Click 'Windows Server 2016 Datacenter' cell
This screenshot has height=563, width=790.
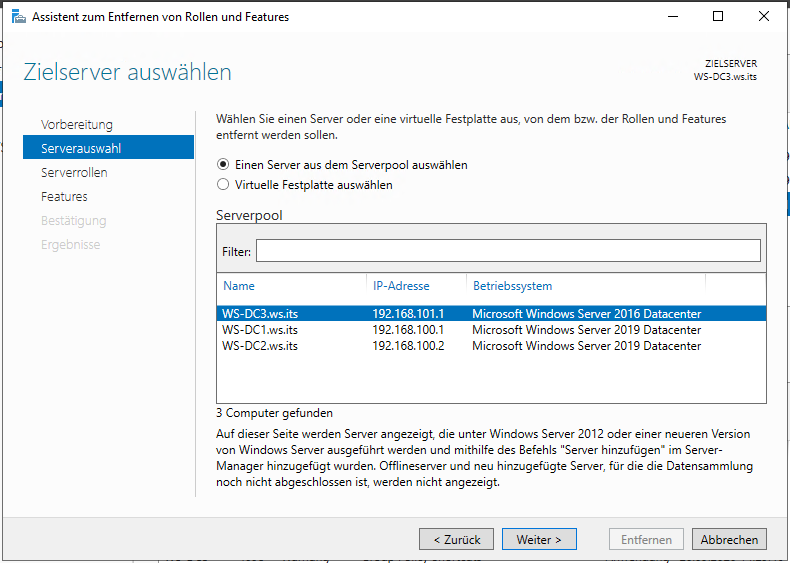click(x=586, y=314)
